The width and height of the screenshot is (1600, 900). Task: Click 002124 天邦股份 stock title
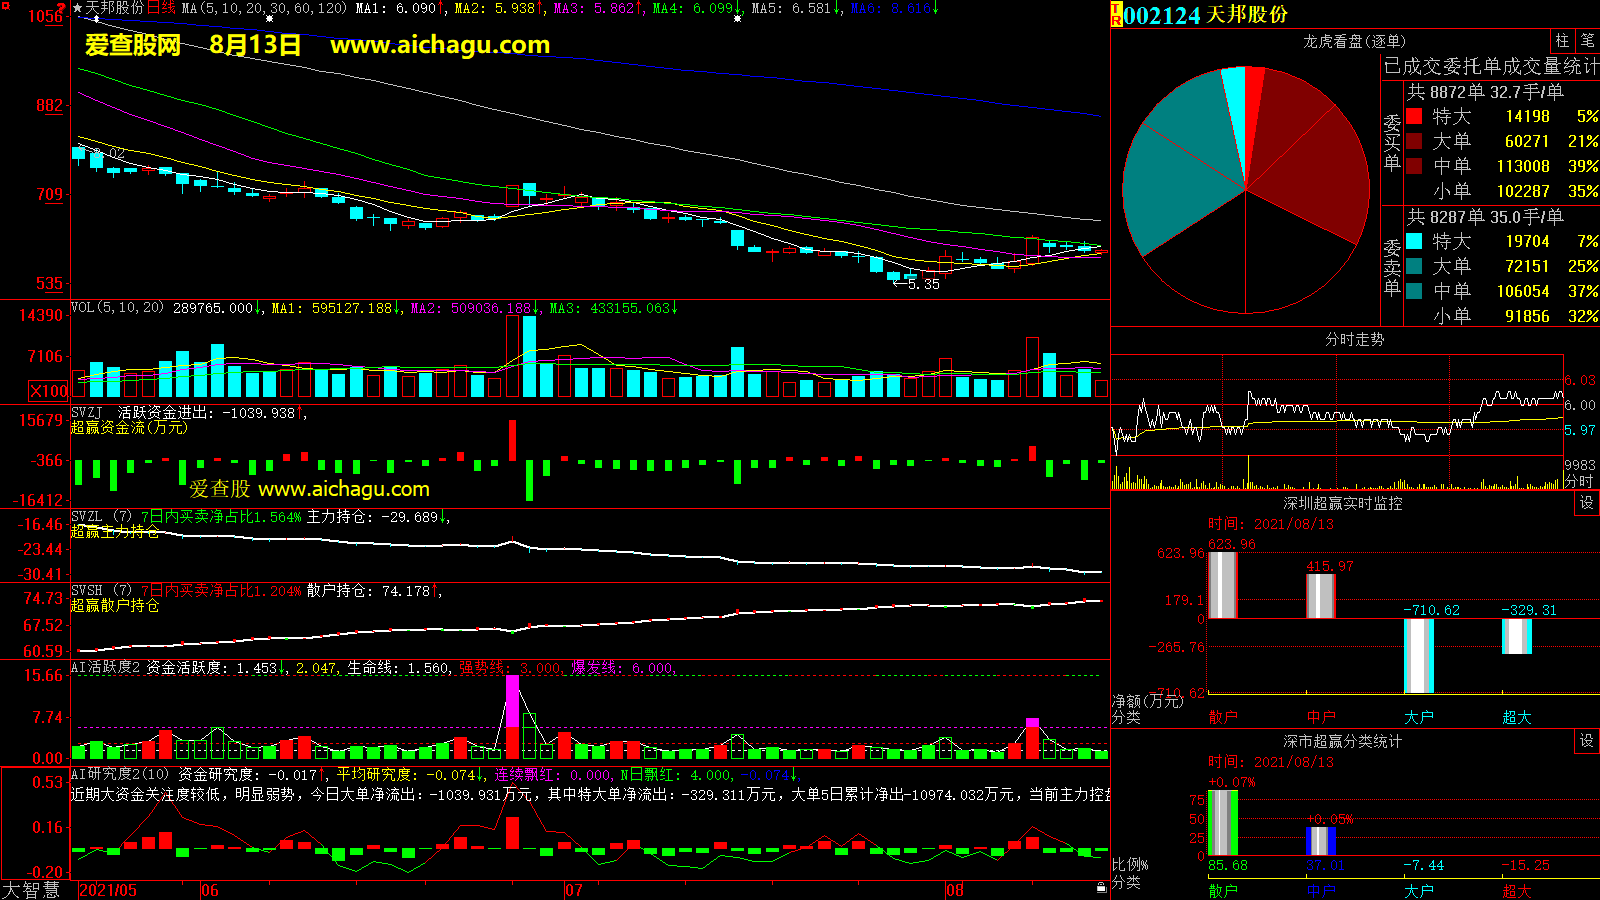(1206, 15)
